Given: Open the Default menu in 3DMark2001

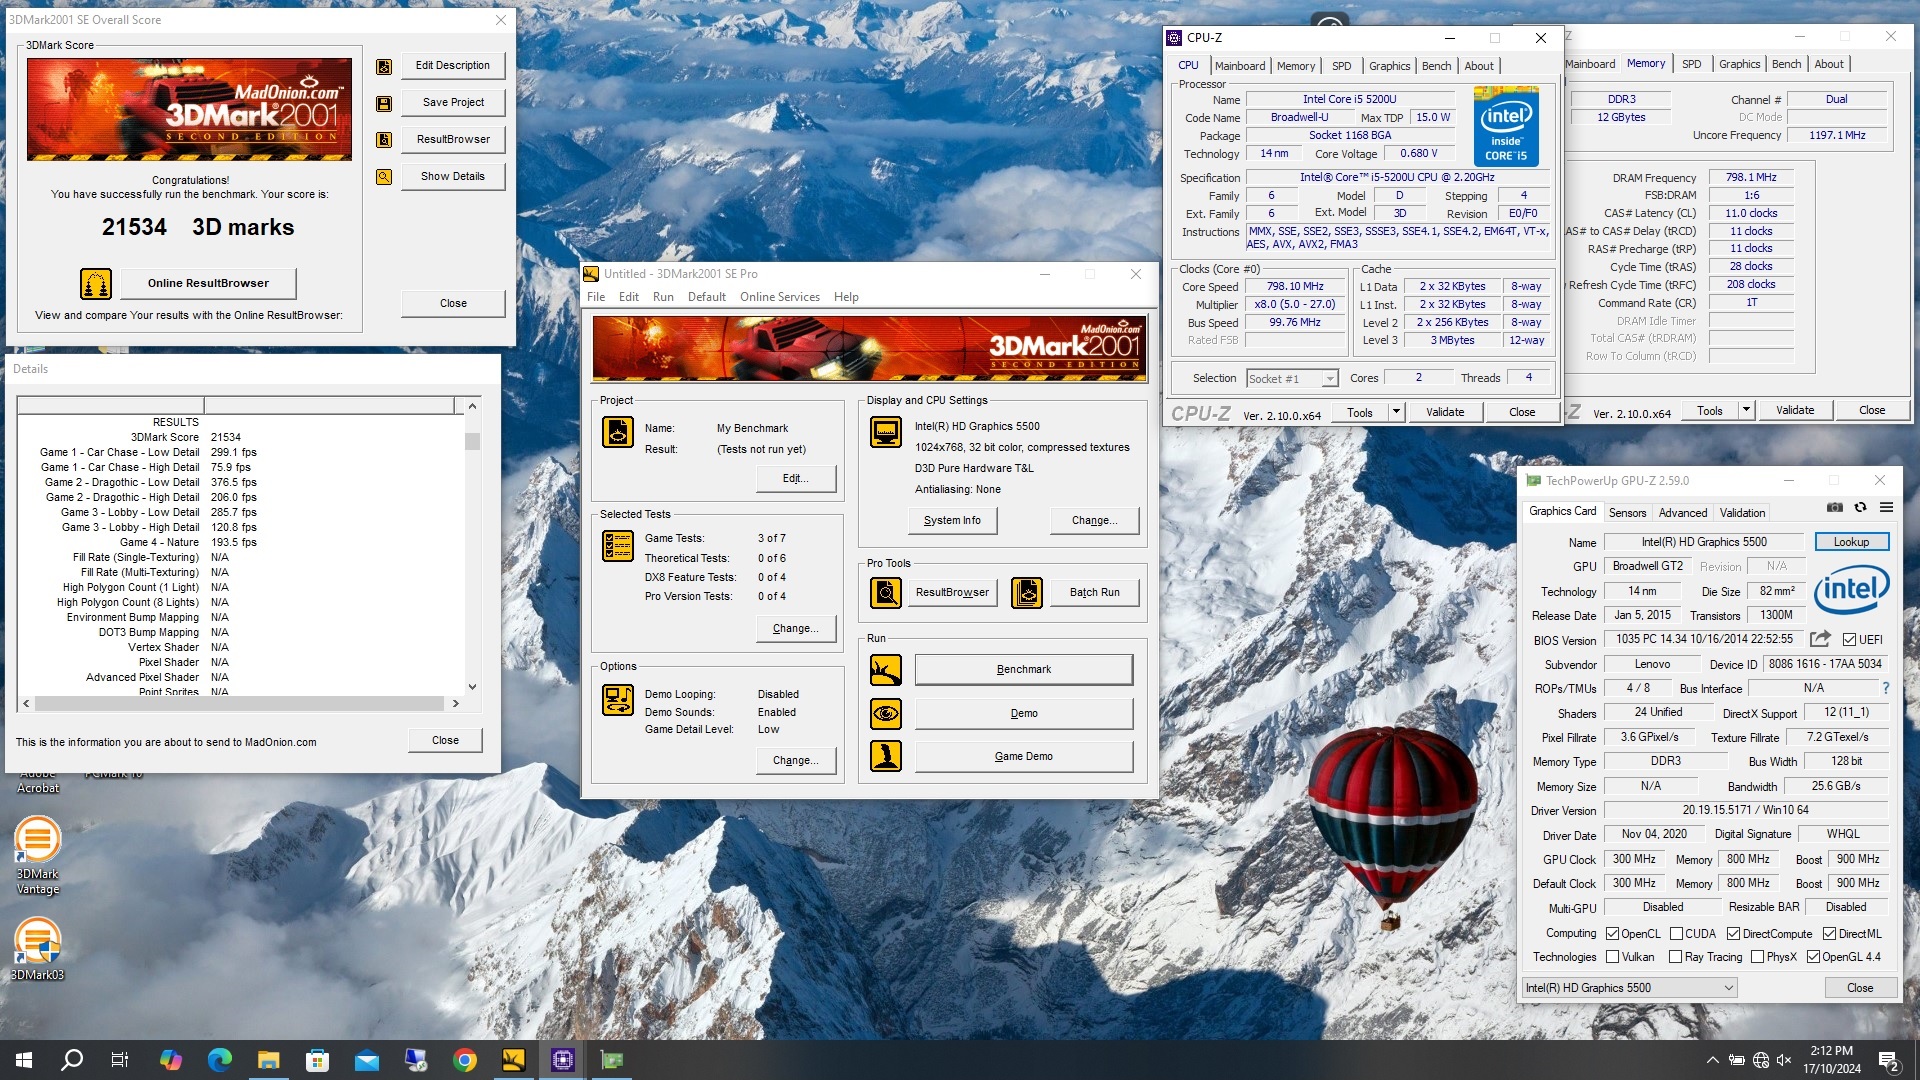Looking at the screenshot, I should pos(707,297).
